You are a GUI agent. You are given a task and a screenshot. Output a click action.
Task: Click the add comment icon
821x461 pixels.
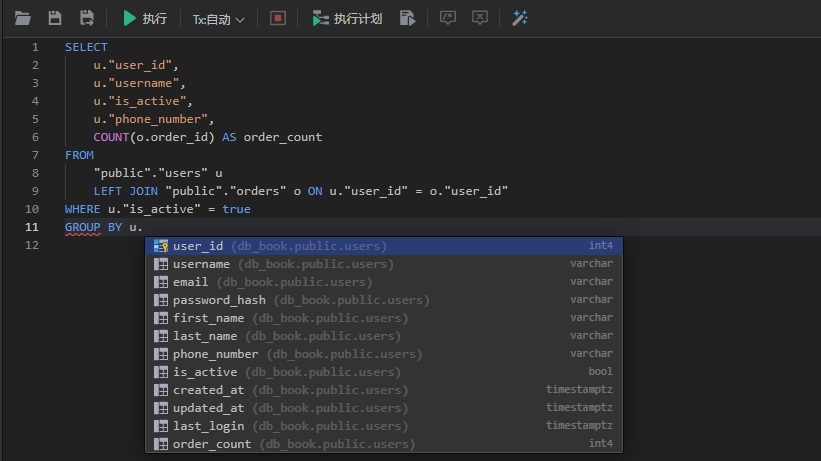click(x=447, y=18)
